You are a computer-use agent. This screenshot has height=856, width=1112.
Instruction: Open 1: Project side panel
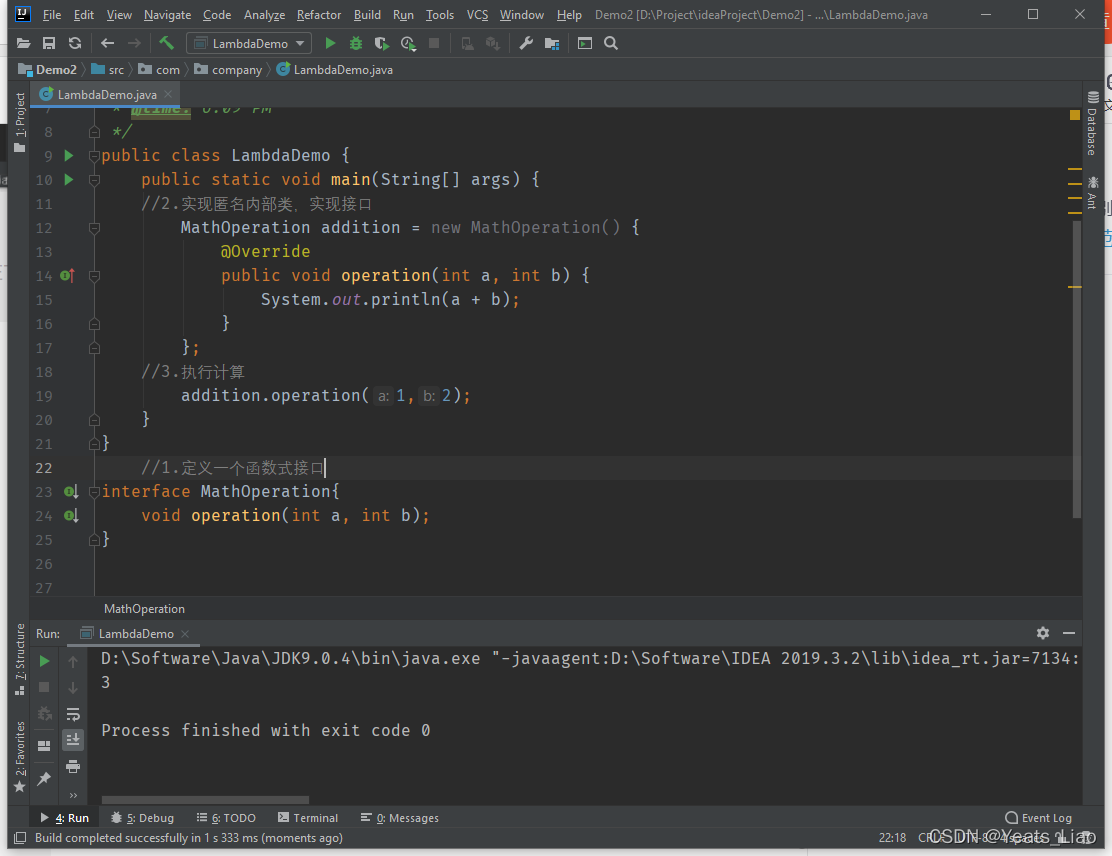(20, 122)
